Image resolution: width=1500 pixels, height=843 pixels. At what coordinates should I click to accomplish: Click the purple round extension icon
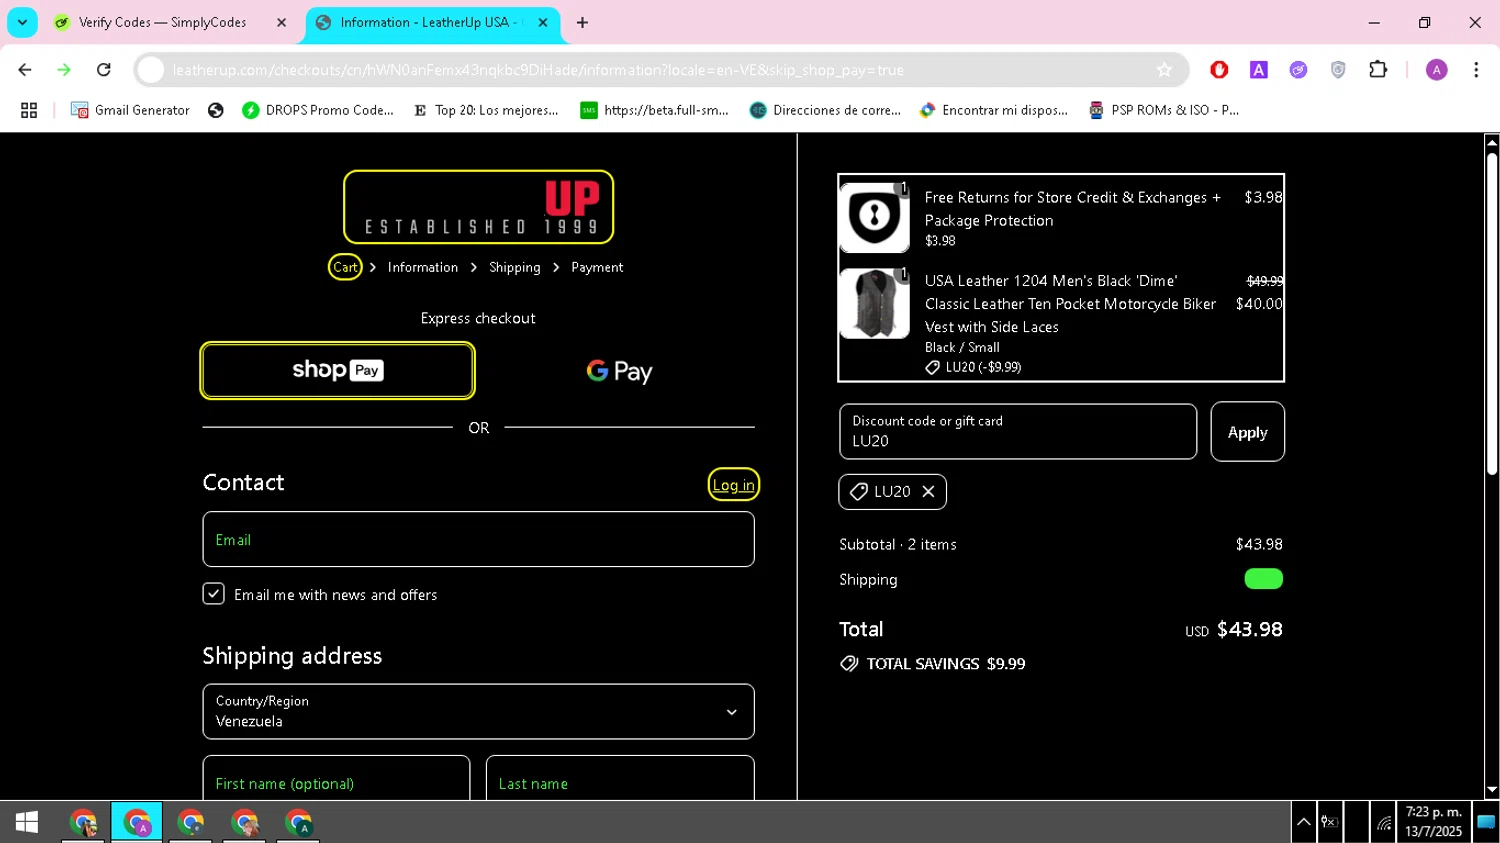coord(1298,70)
